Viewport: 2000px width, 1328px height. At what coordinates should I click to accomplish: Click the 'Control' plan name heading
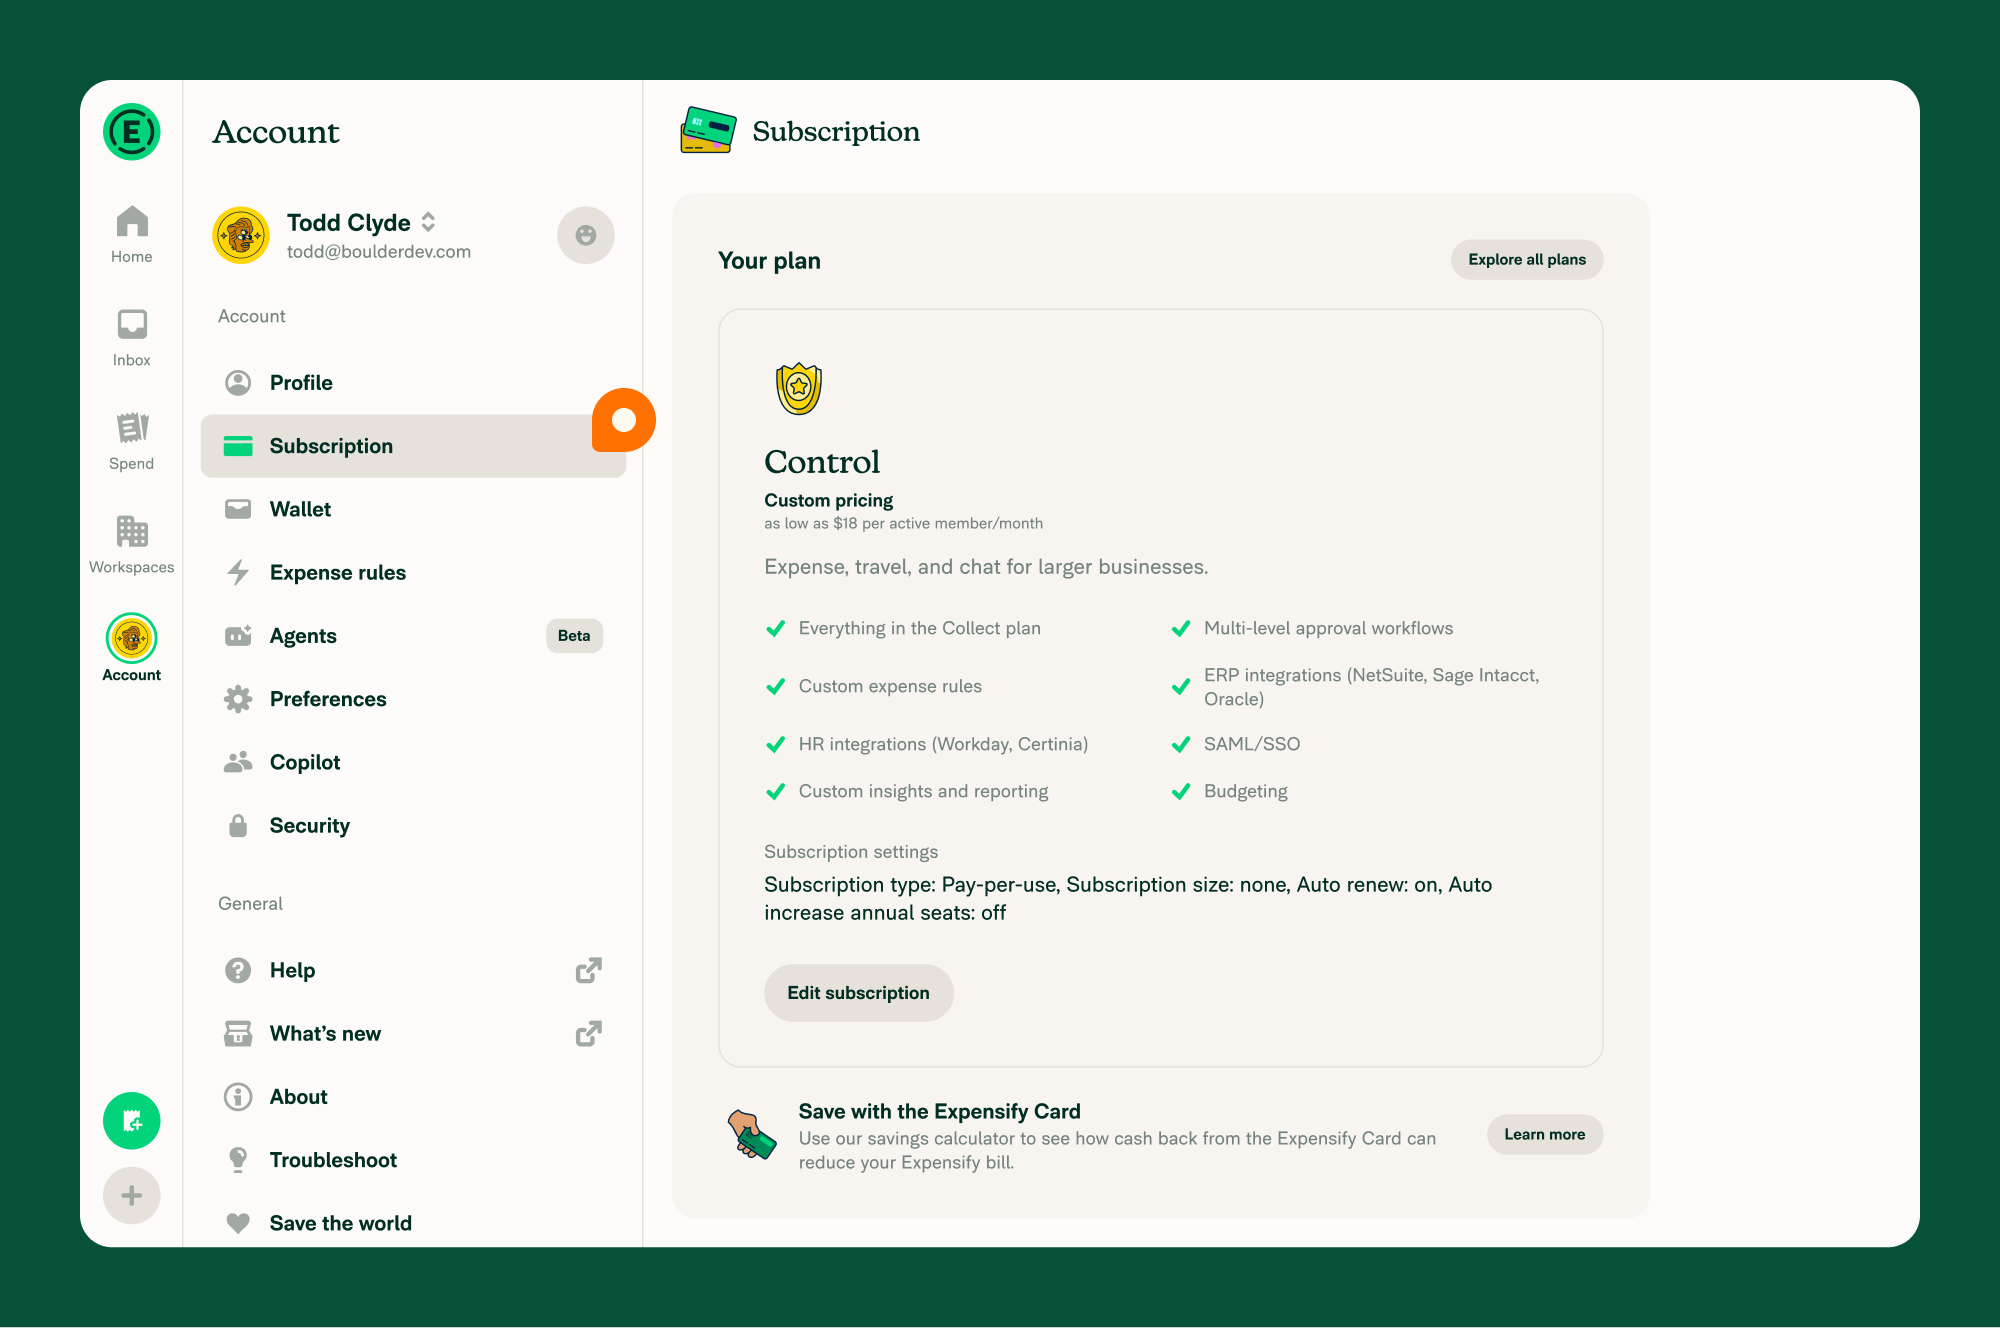(x=822, y=462)
